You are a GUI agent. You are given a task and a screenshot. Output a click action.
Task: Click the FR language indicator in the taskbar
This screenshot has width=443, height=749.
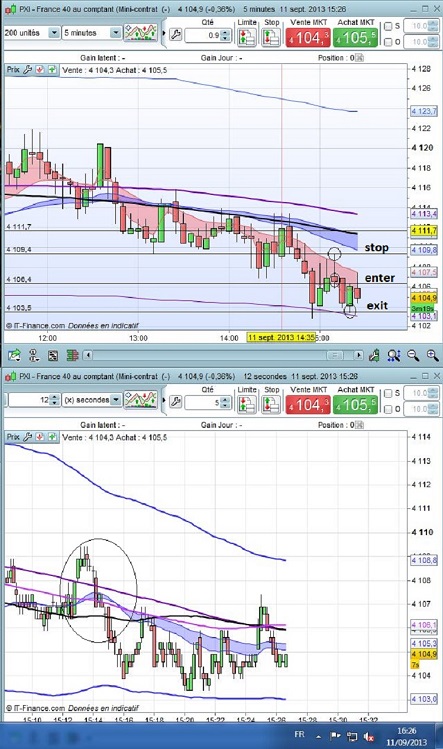pyautogui.click(x=299, y=734)
